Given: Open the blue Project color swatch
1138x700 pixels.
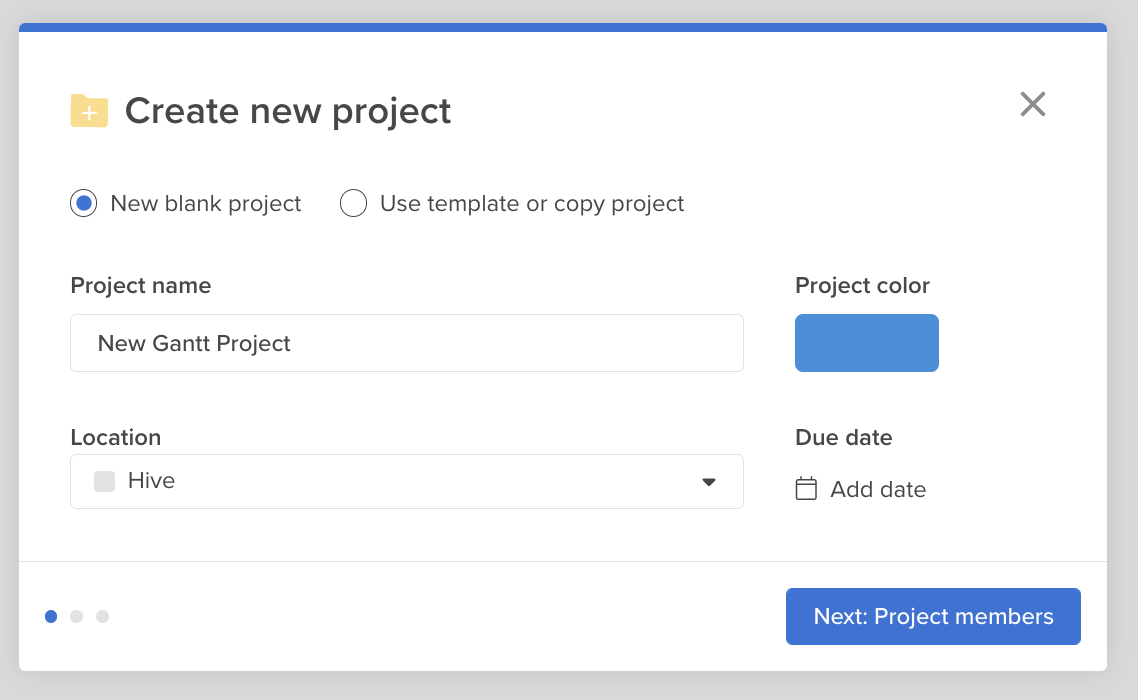Looking at the screenshot, I should pyautogui.click(x=866, y=342).
